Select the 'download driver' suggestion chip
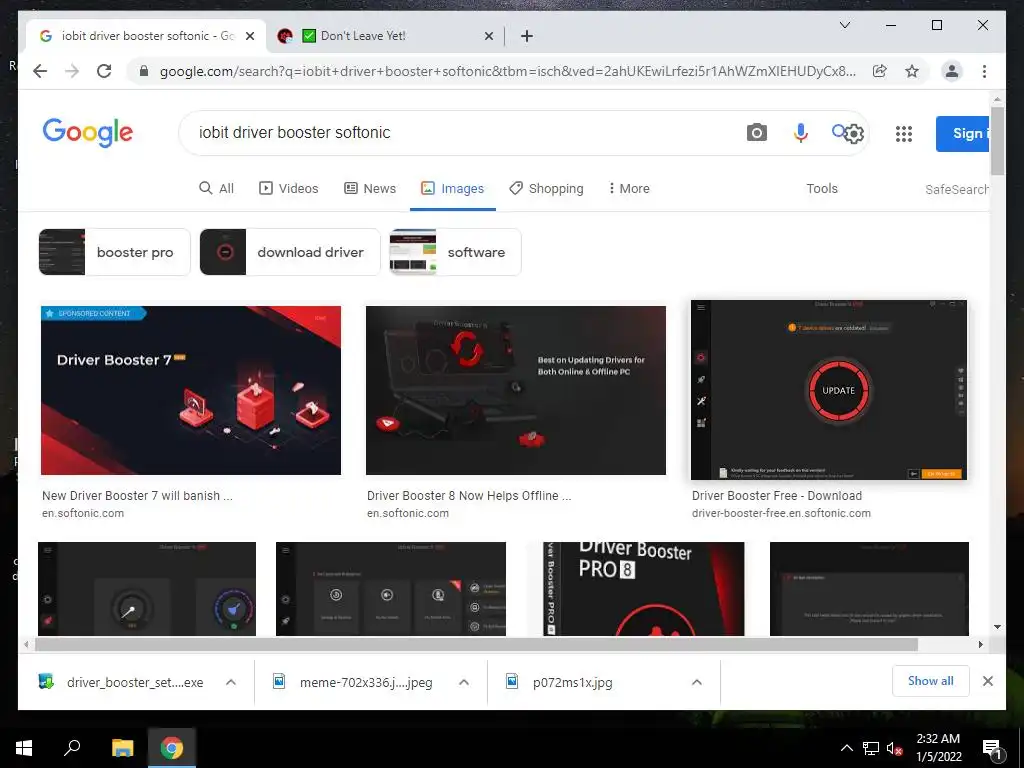The image size is (1024, 768). pos(289,252)
